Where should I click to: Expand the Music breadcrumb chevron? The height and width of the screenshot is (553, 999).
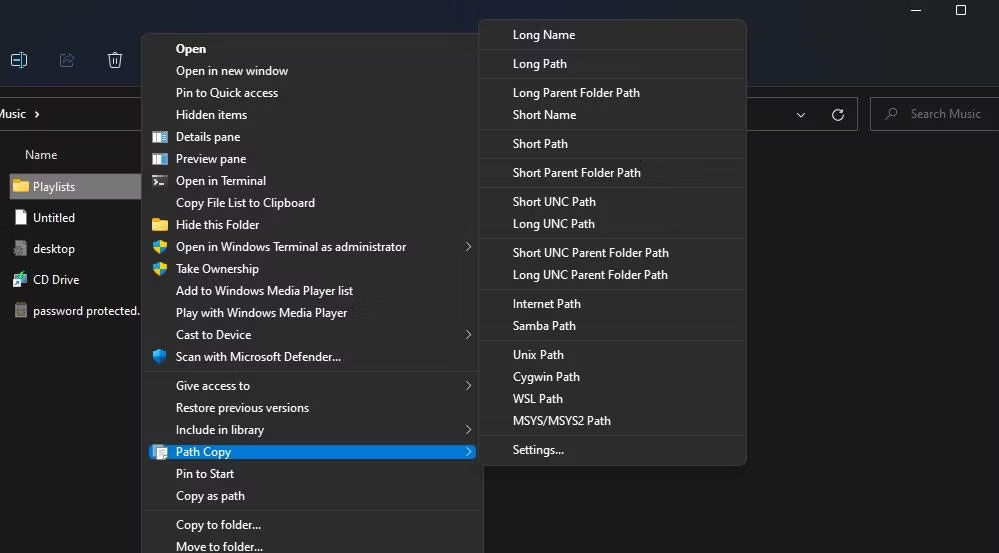pyautogui.click(x=37, y=114)
